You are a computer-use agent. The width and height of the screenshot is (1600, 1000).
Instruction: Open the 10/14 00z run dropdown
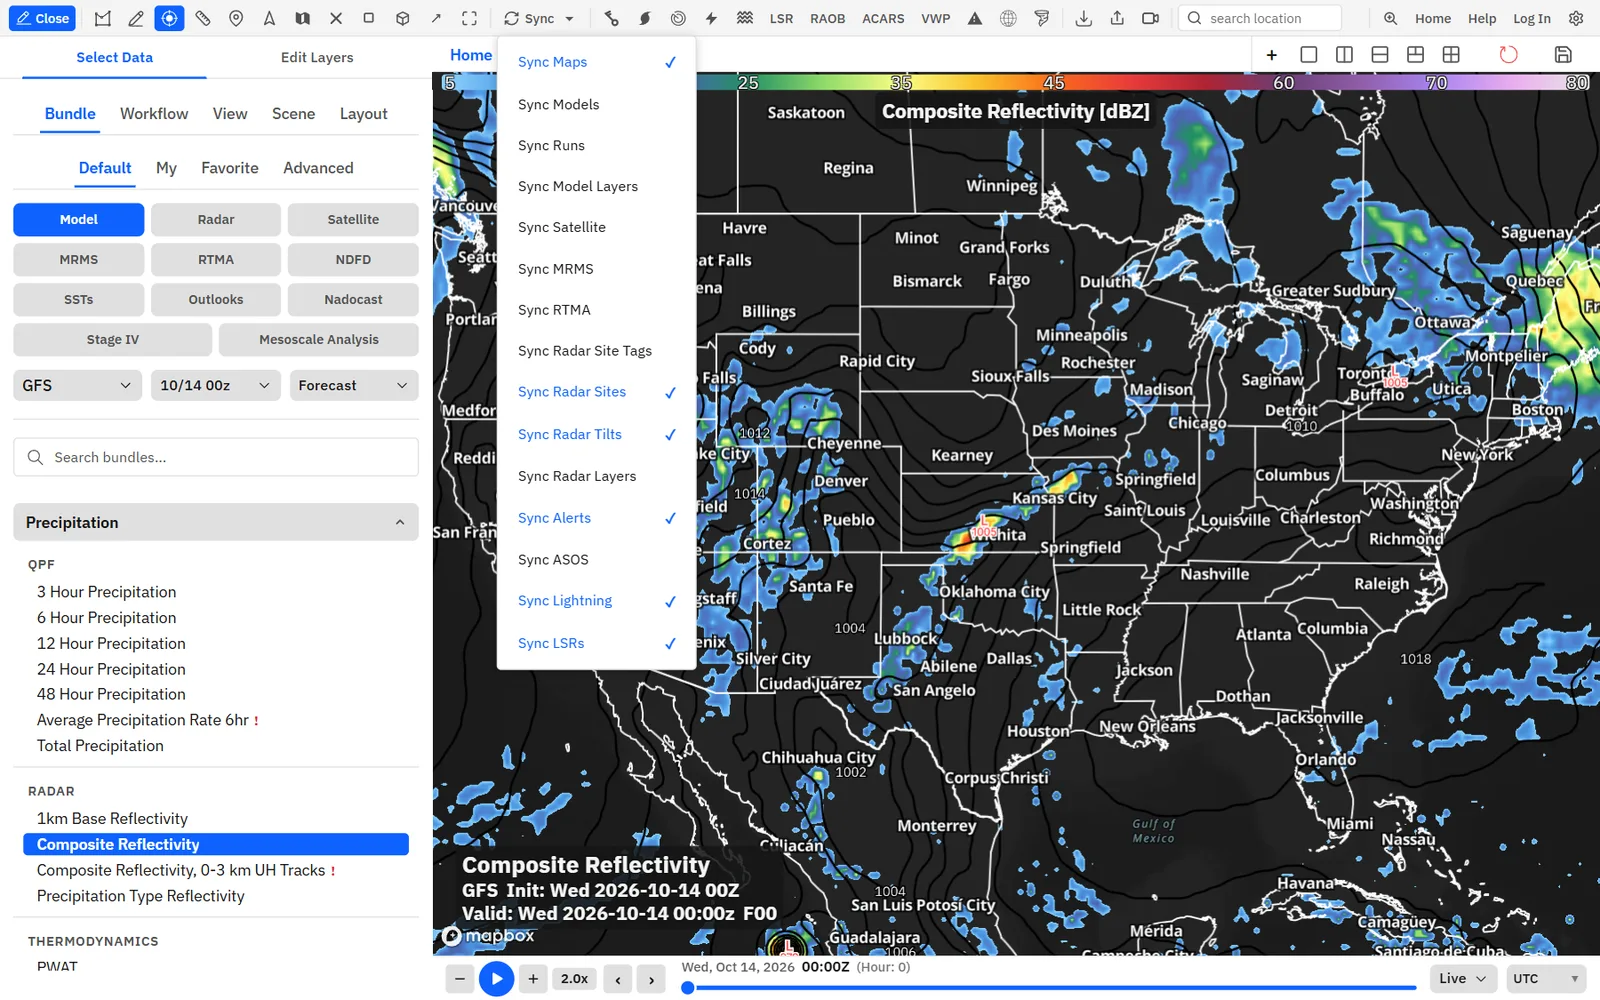coord(215,385)
